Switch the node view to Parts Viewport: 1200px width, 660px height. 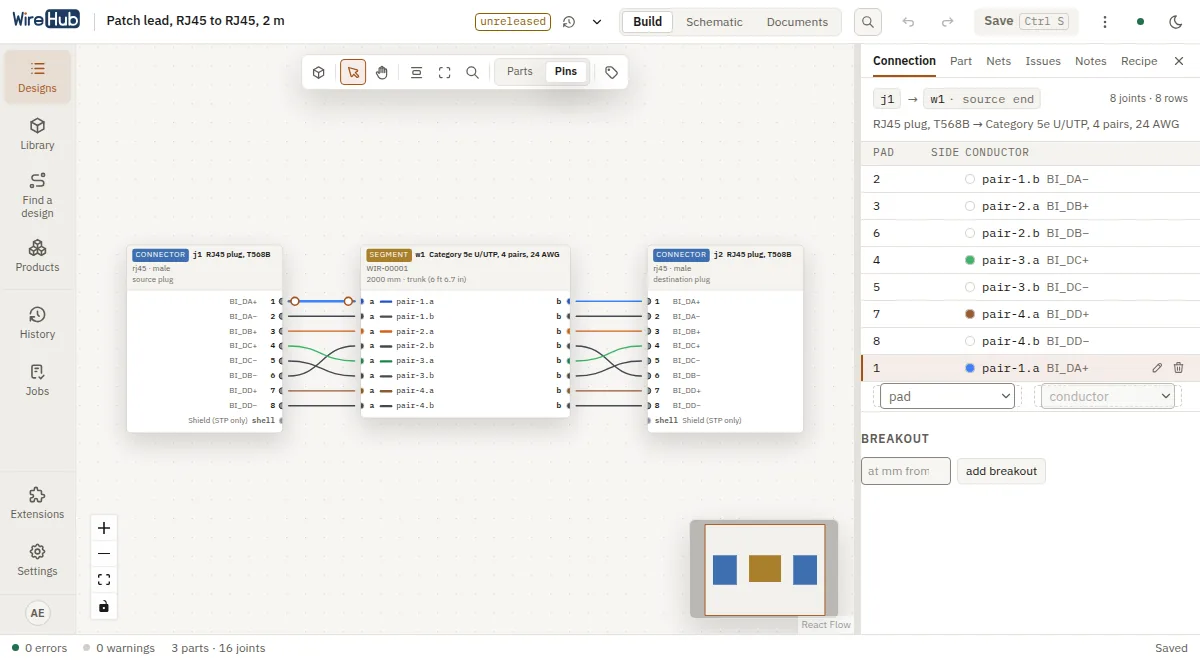point(520,72)
